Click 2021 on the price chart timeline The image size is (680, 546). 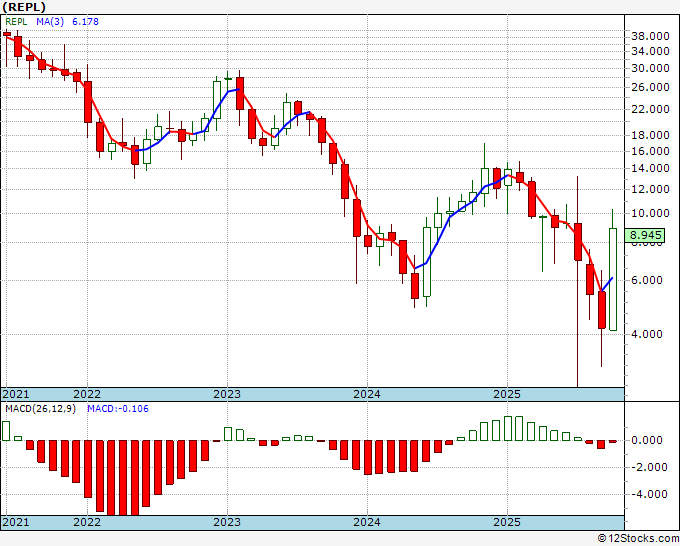pos(16,394)
